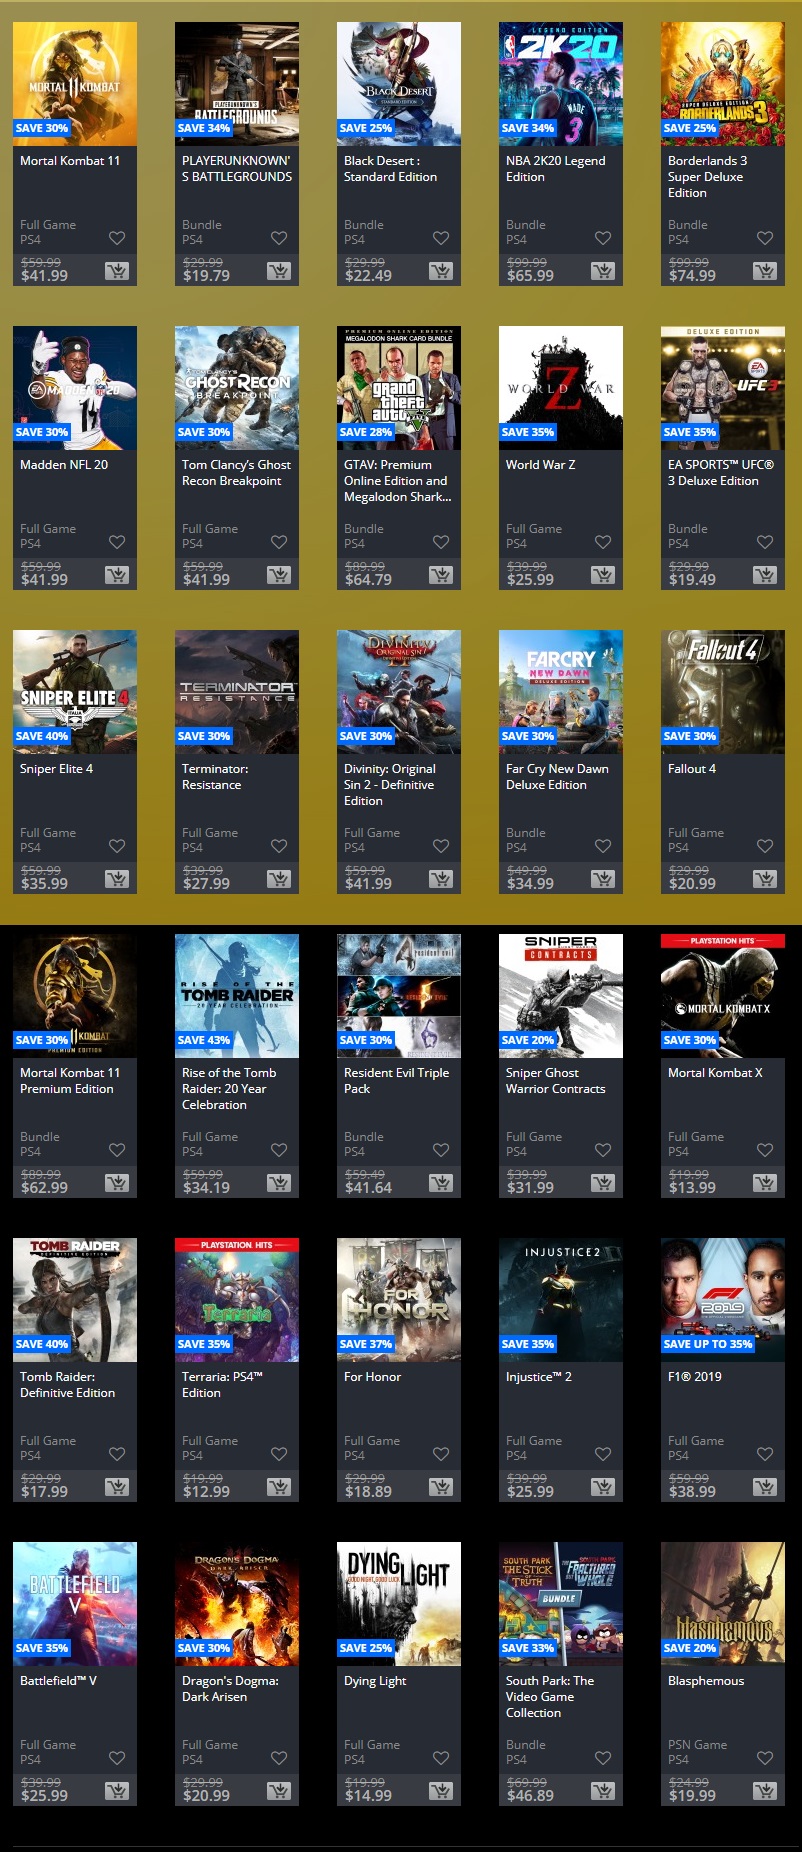This screenshot has height=1852, width=802.
Task: Click South Park Collection $46.89 price
Action: (x=530, y=1796)
